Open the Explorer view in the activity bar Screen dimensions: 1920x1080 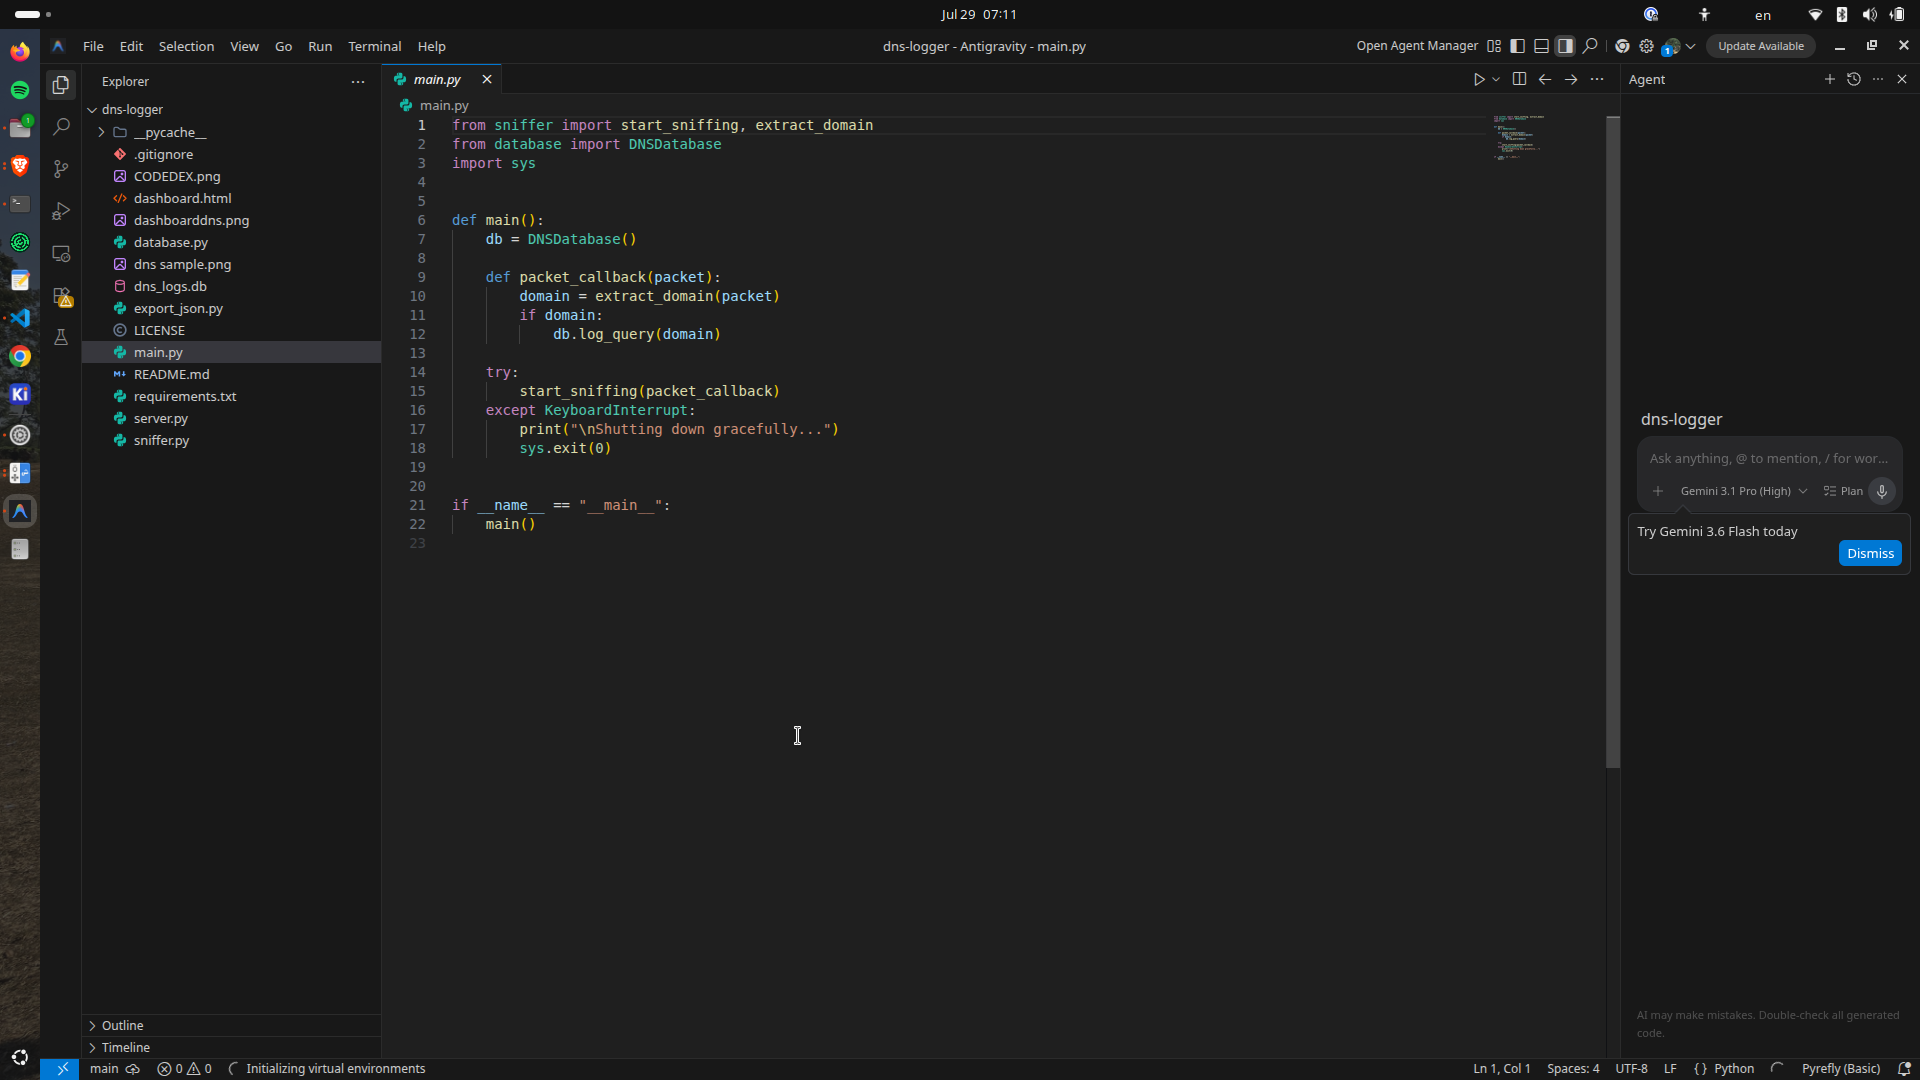point(61,86)
